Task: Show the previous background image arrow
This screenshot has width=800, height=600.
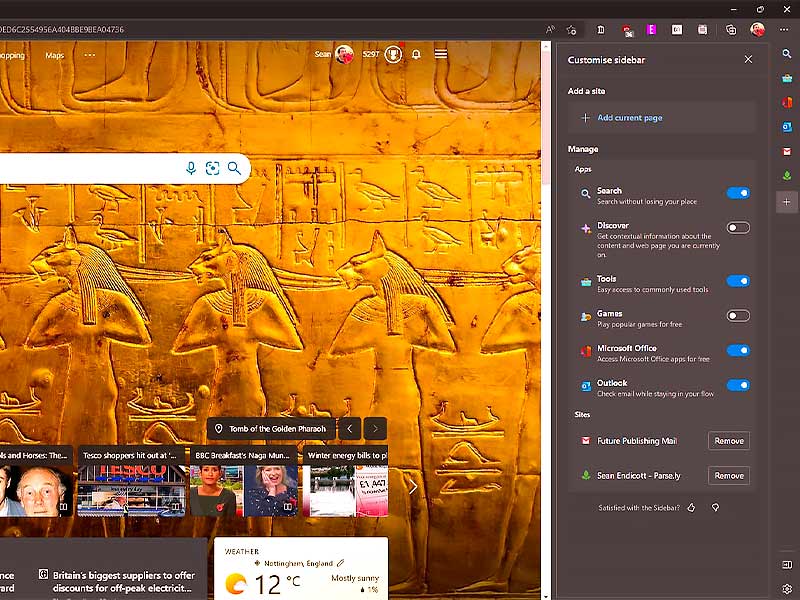Action: point(349,429)
